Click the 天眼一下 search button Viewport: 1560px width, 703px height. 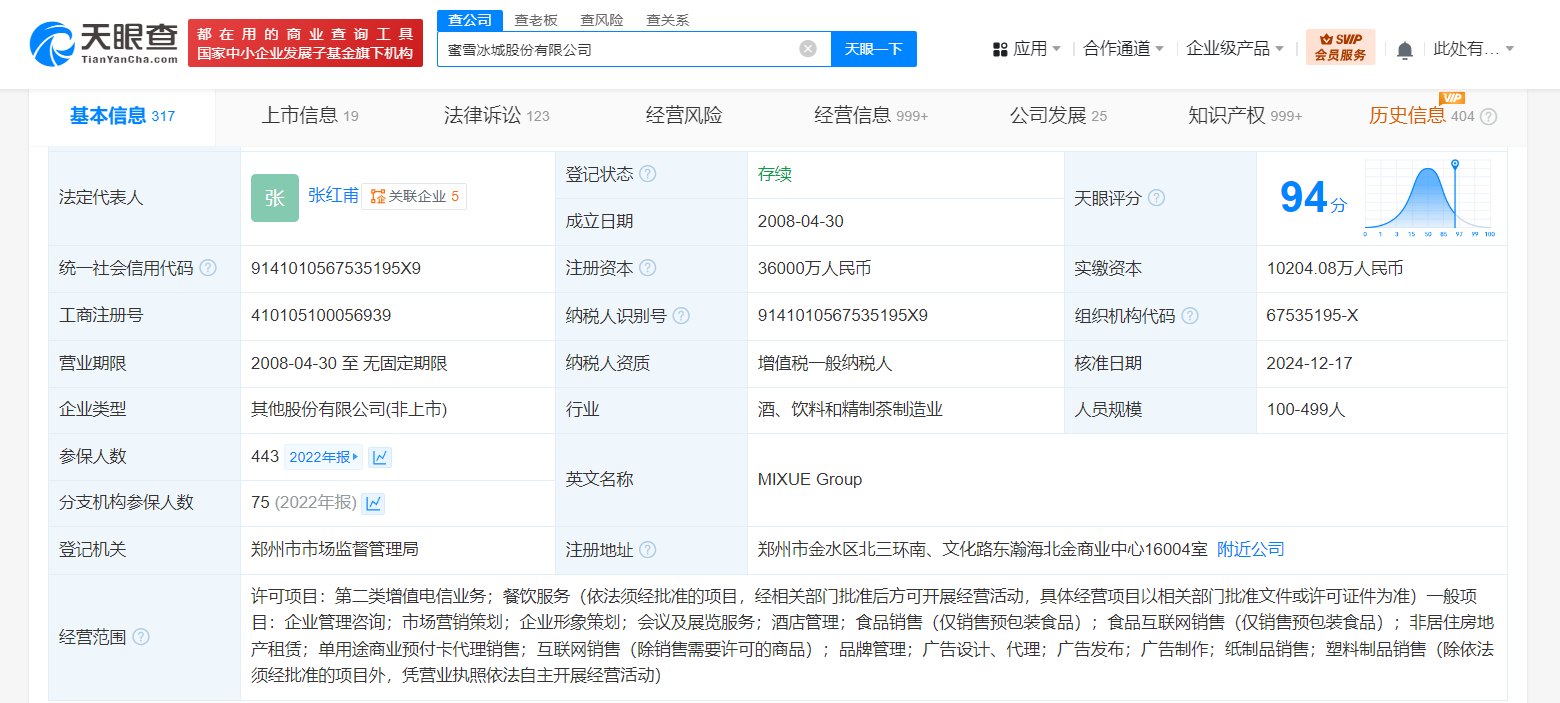874,49
